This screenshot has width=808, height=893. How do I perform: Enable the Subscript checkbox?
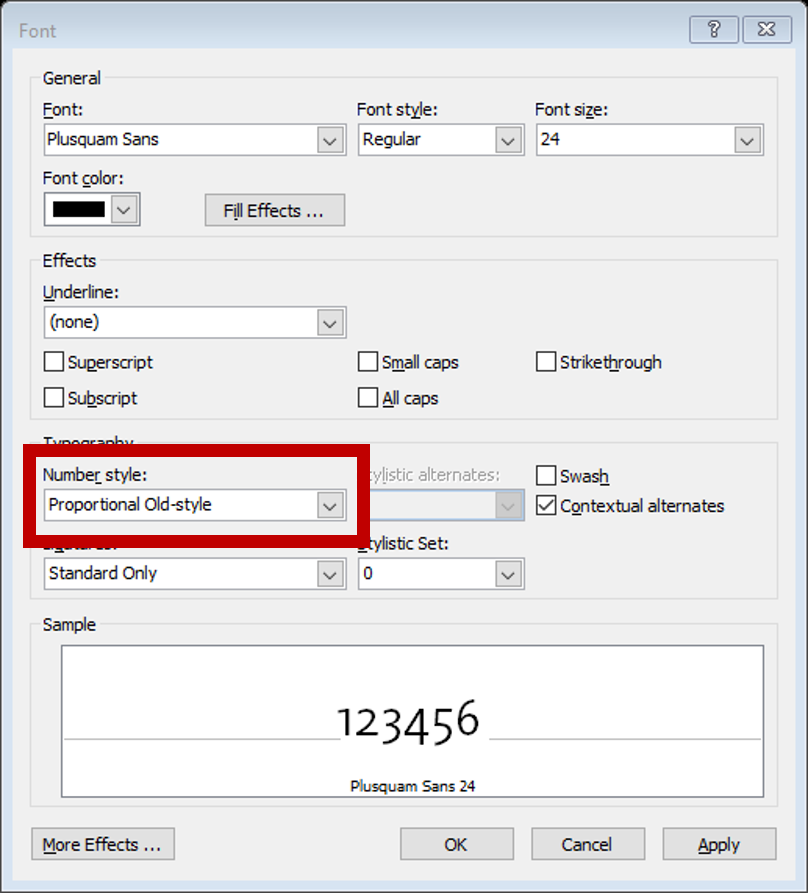pyautogui.click(x=54, y=398)
